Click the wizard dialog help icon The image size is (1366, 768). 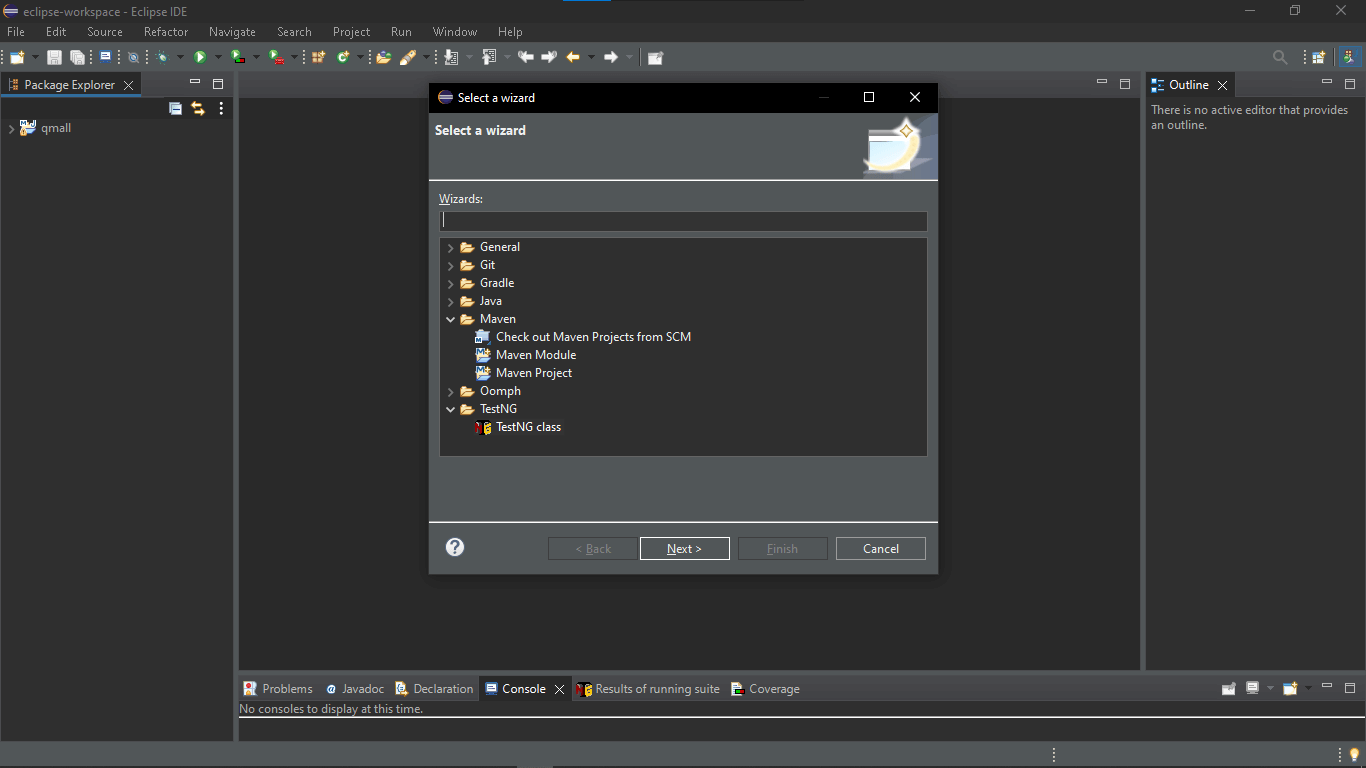click(x=455, y=547)
